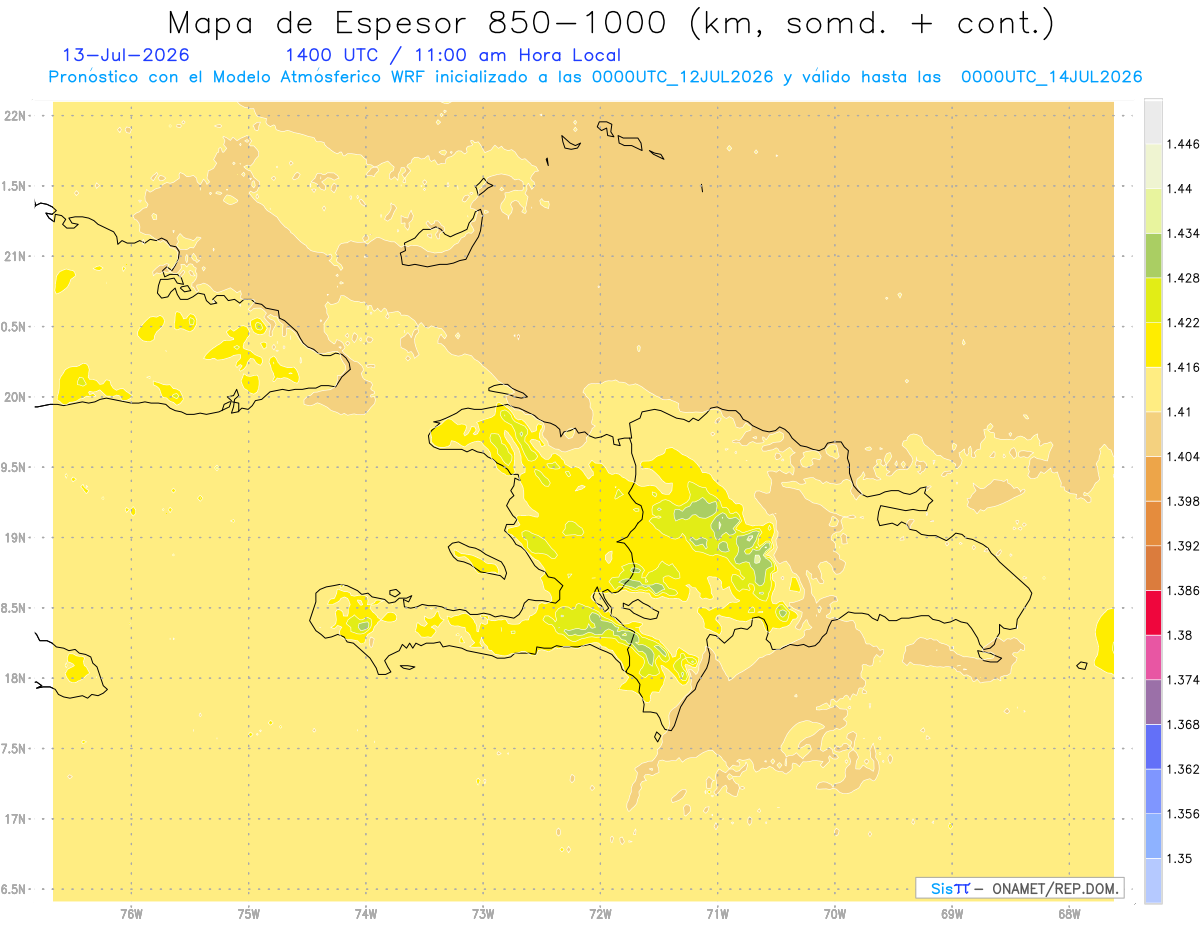The image size is (1200, 927).
Task: Click the colorbar value label '1.41'
Action: pyautogui.click(x=1179, y=412)
